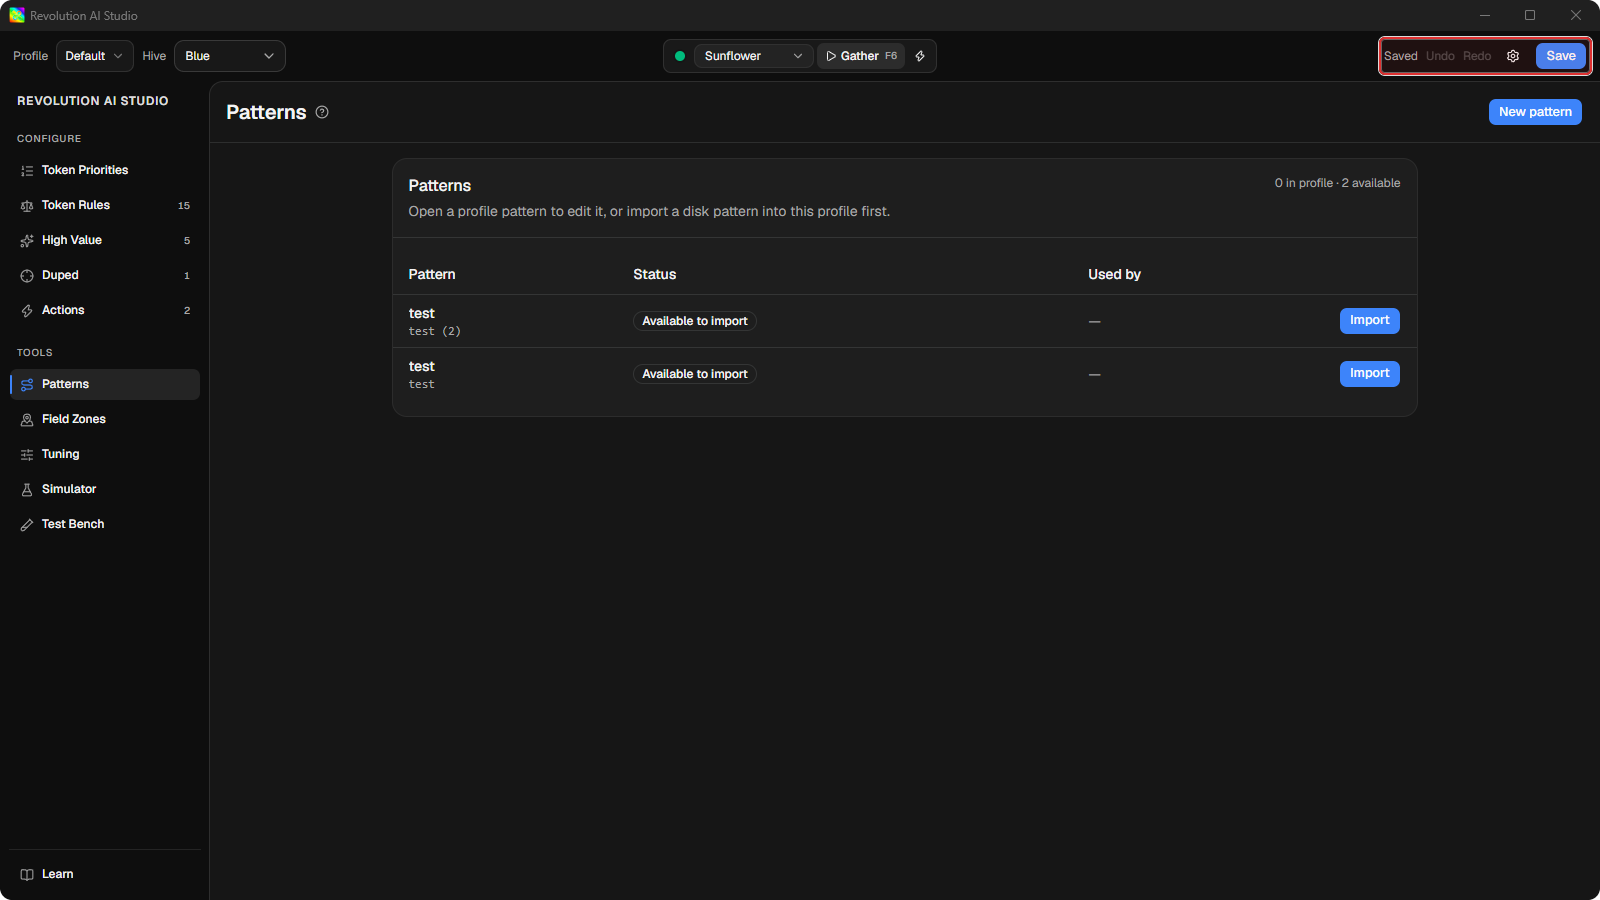Minimize the Revolution AI Studio window
The height and width of the screenshot is (900, 1600).
(x=1485, y=15)
